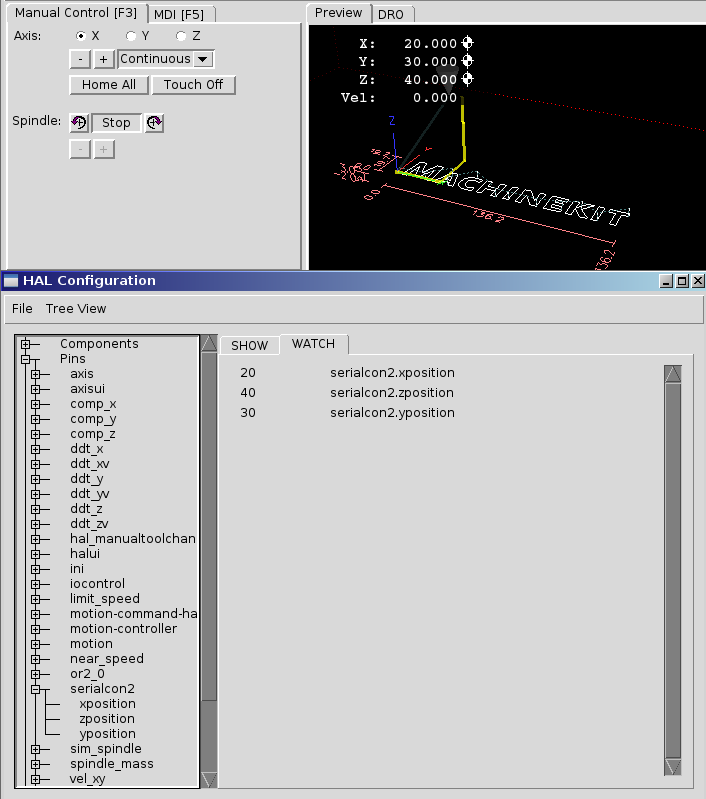706x799 pixels.
Task: Switch to MDI [F5] tab
Action: [x=179, y=15]
